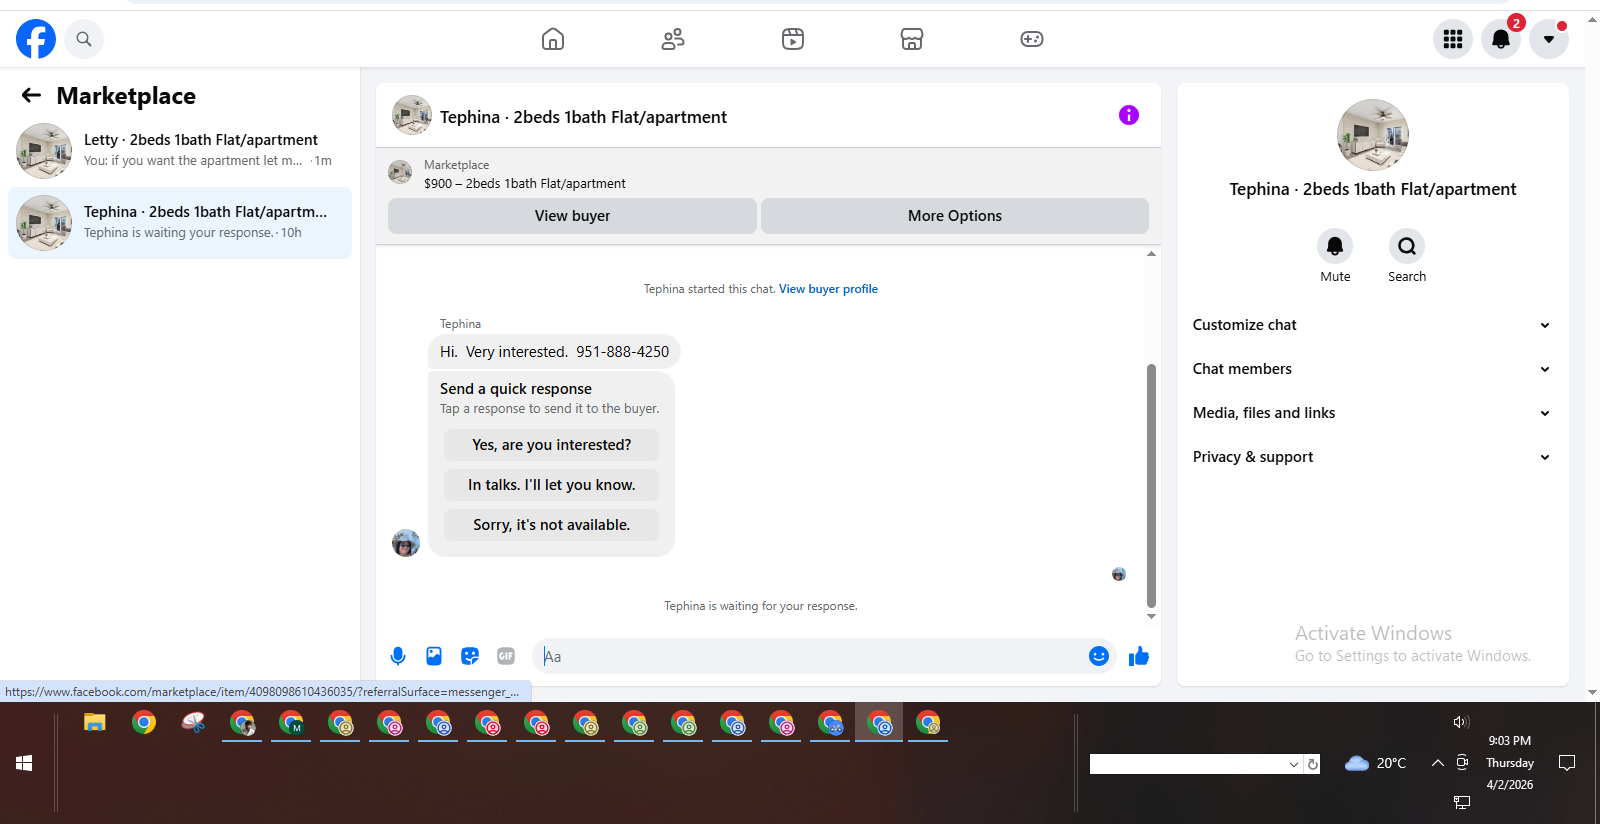Click the "$900 – 2beds 1bath Flat/apartment" listing text
This screenshot has height=824, width=1600.
(525, 184)
